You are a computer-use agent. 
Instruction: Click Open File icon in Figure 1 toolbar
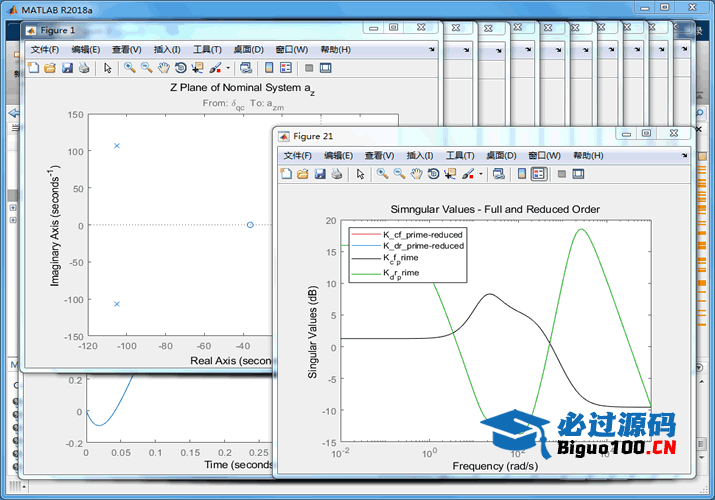click(50, 68)
